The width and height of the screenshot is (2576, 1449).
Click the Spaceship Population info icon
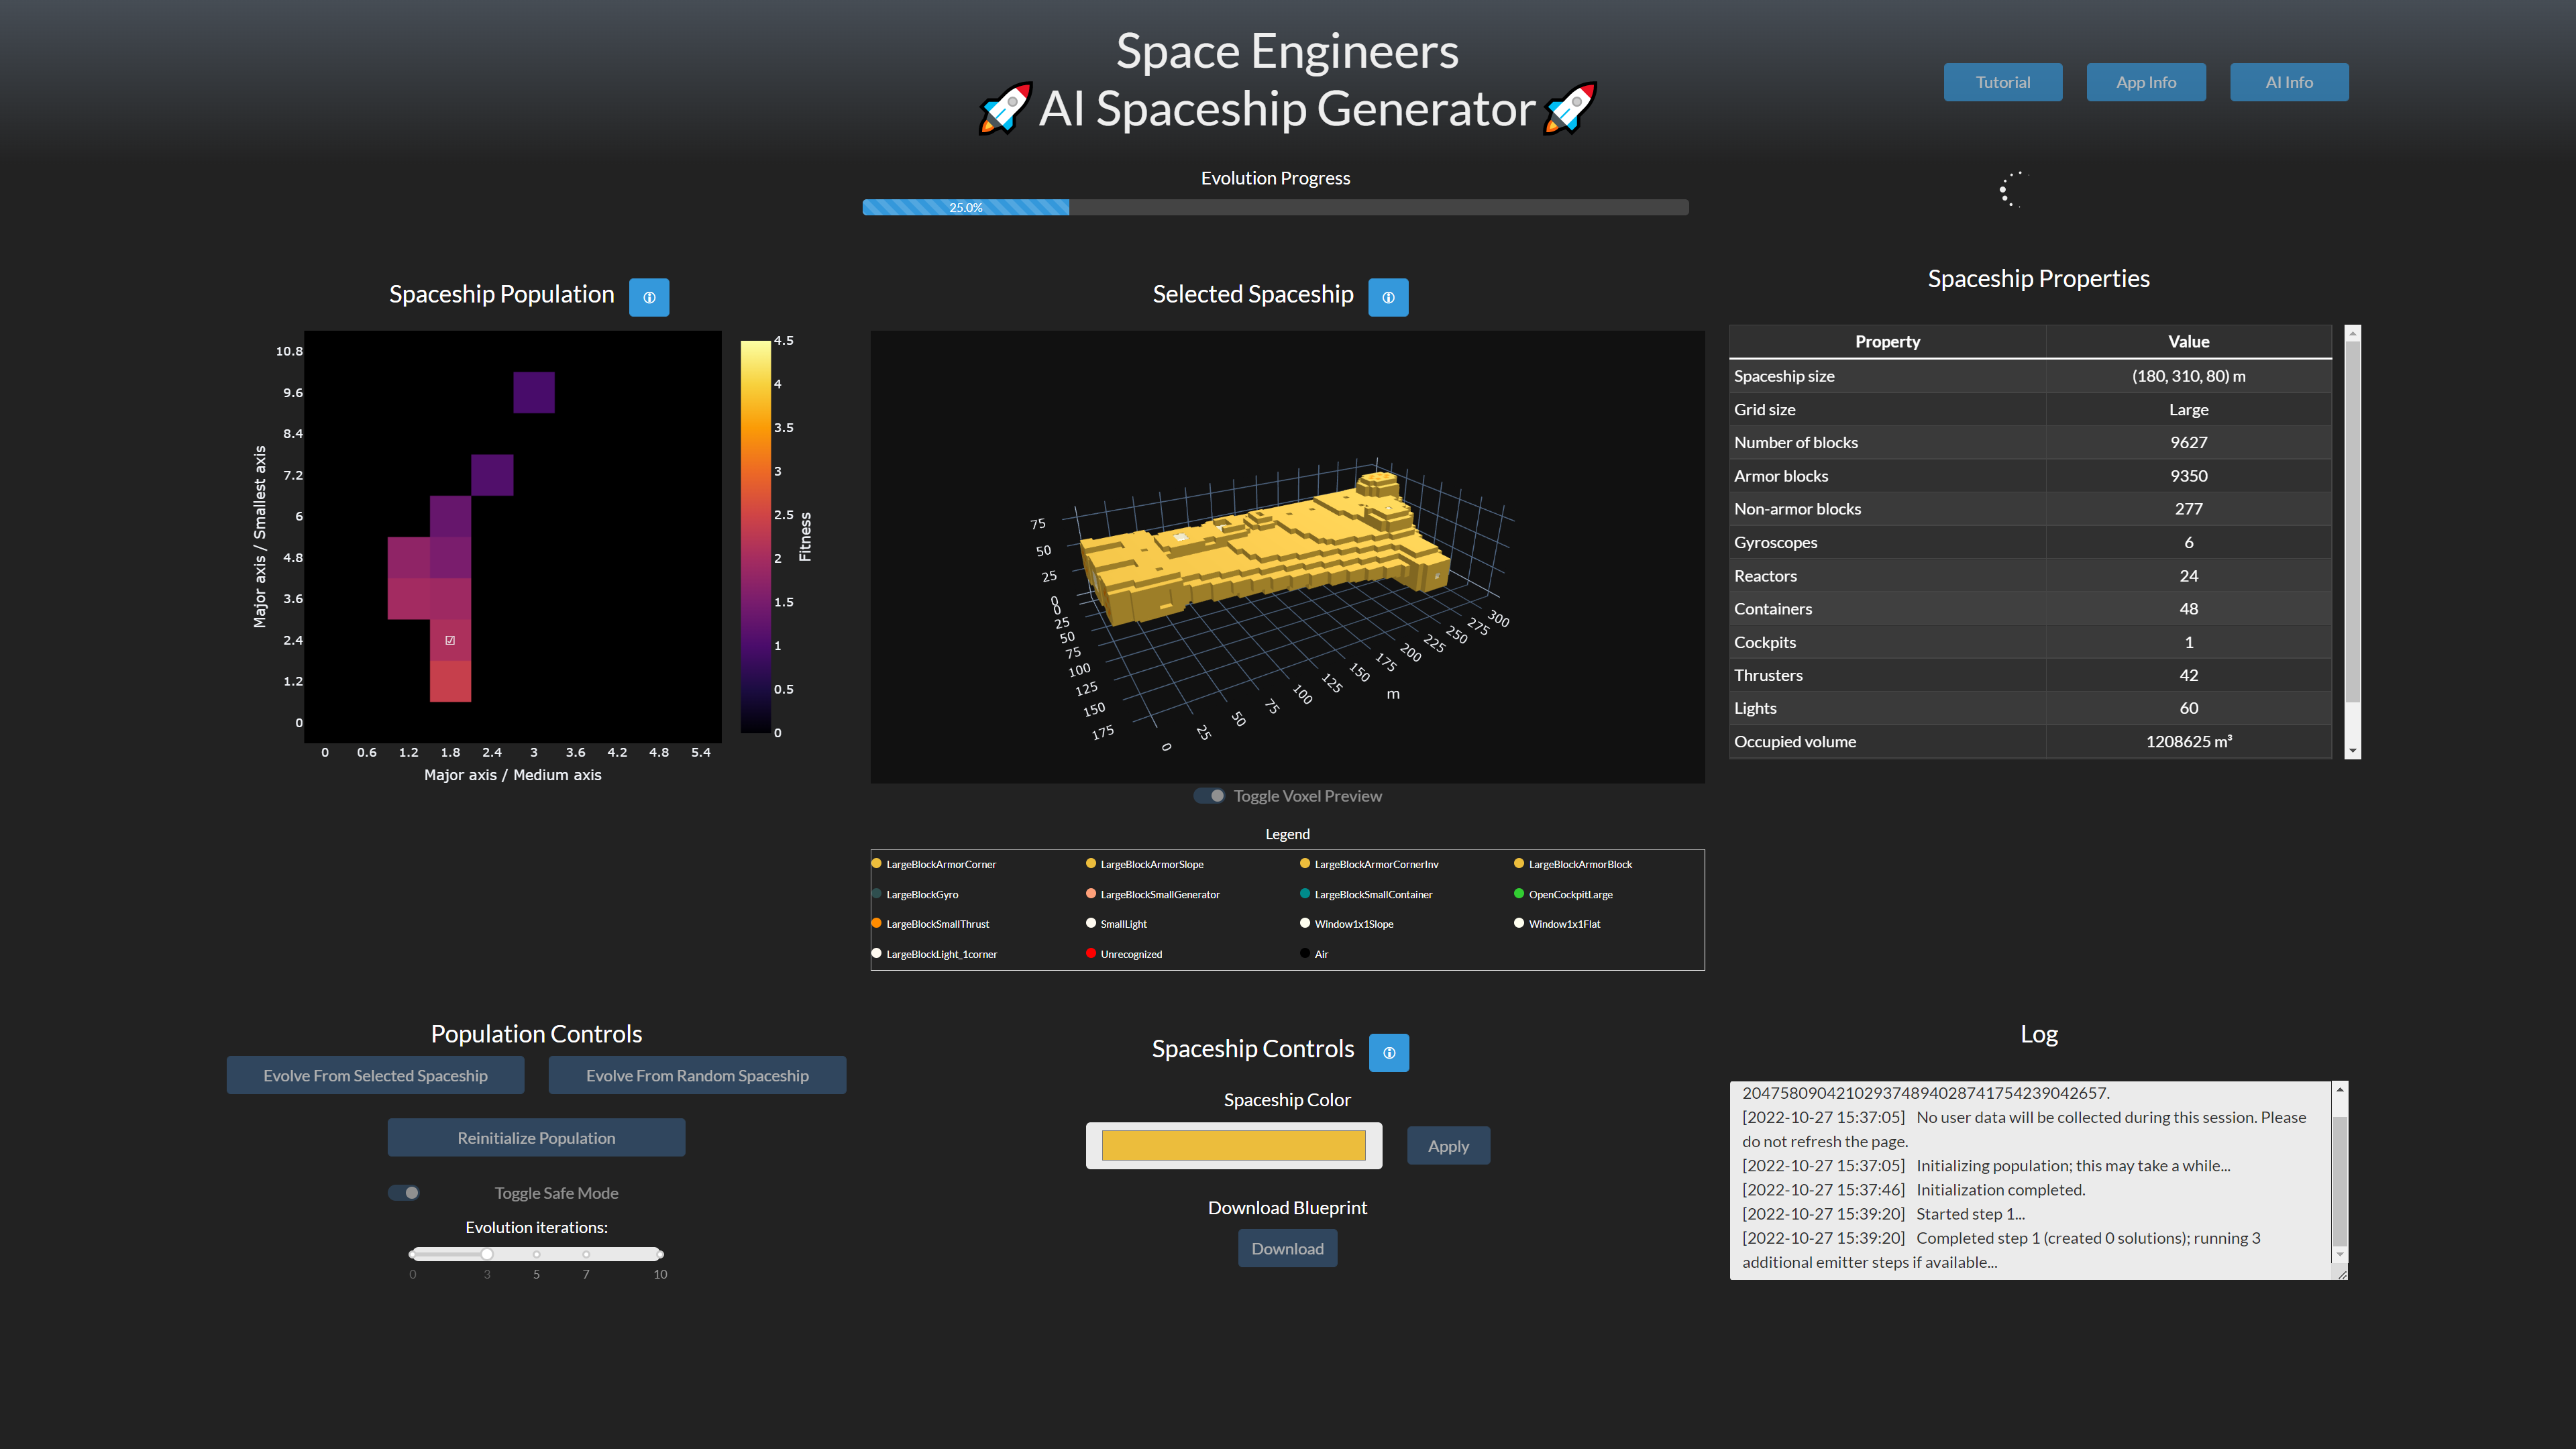pos(649,297)
